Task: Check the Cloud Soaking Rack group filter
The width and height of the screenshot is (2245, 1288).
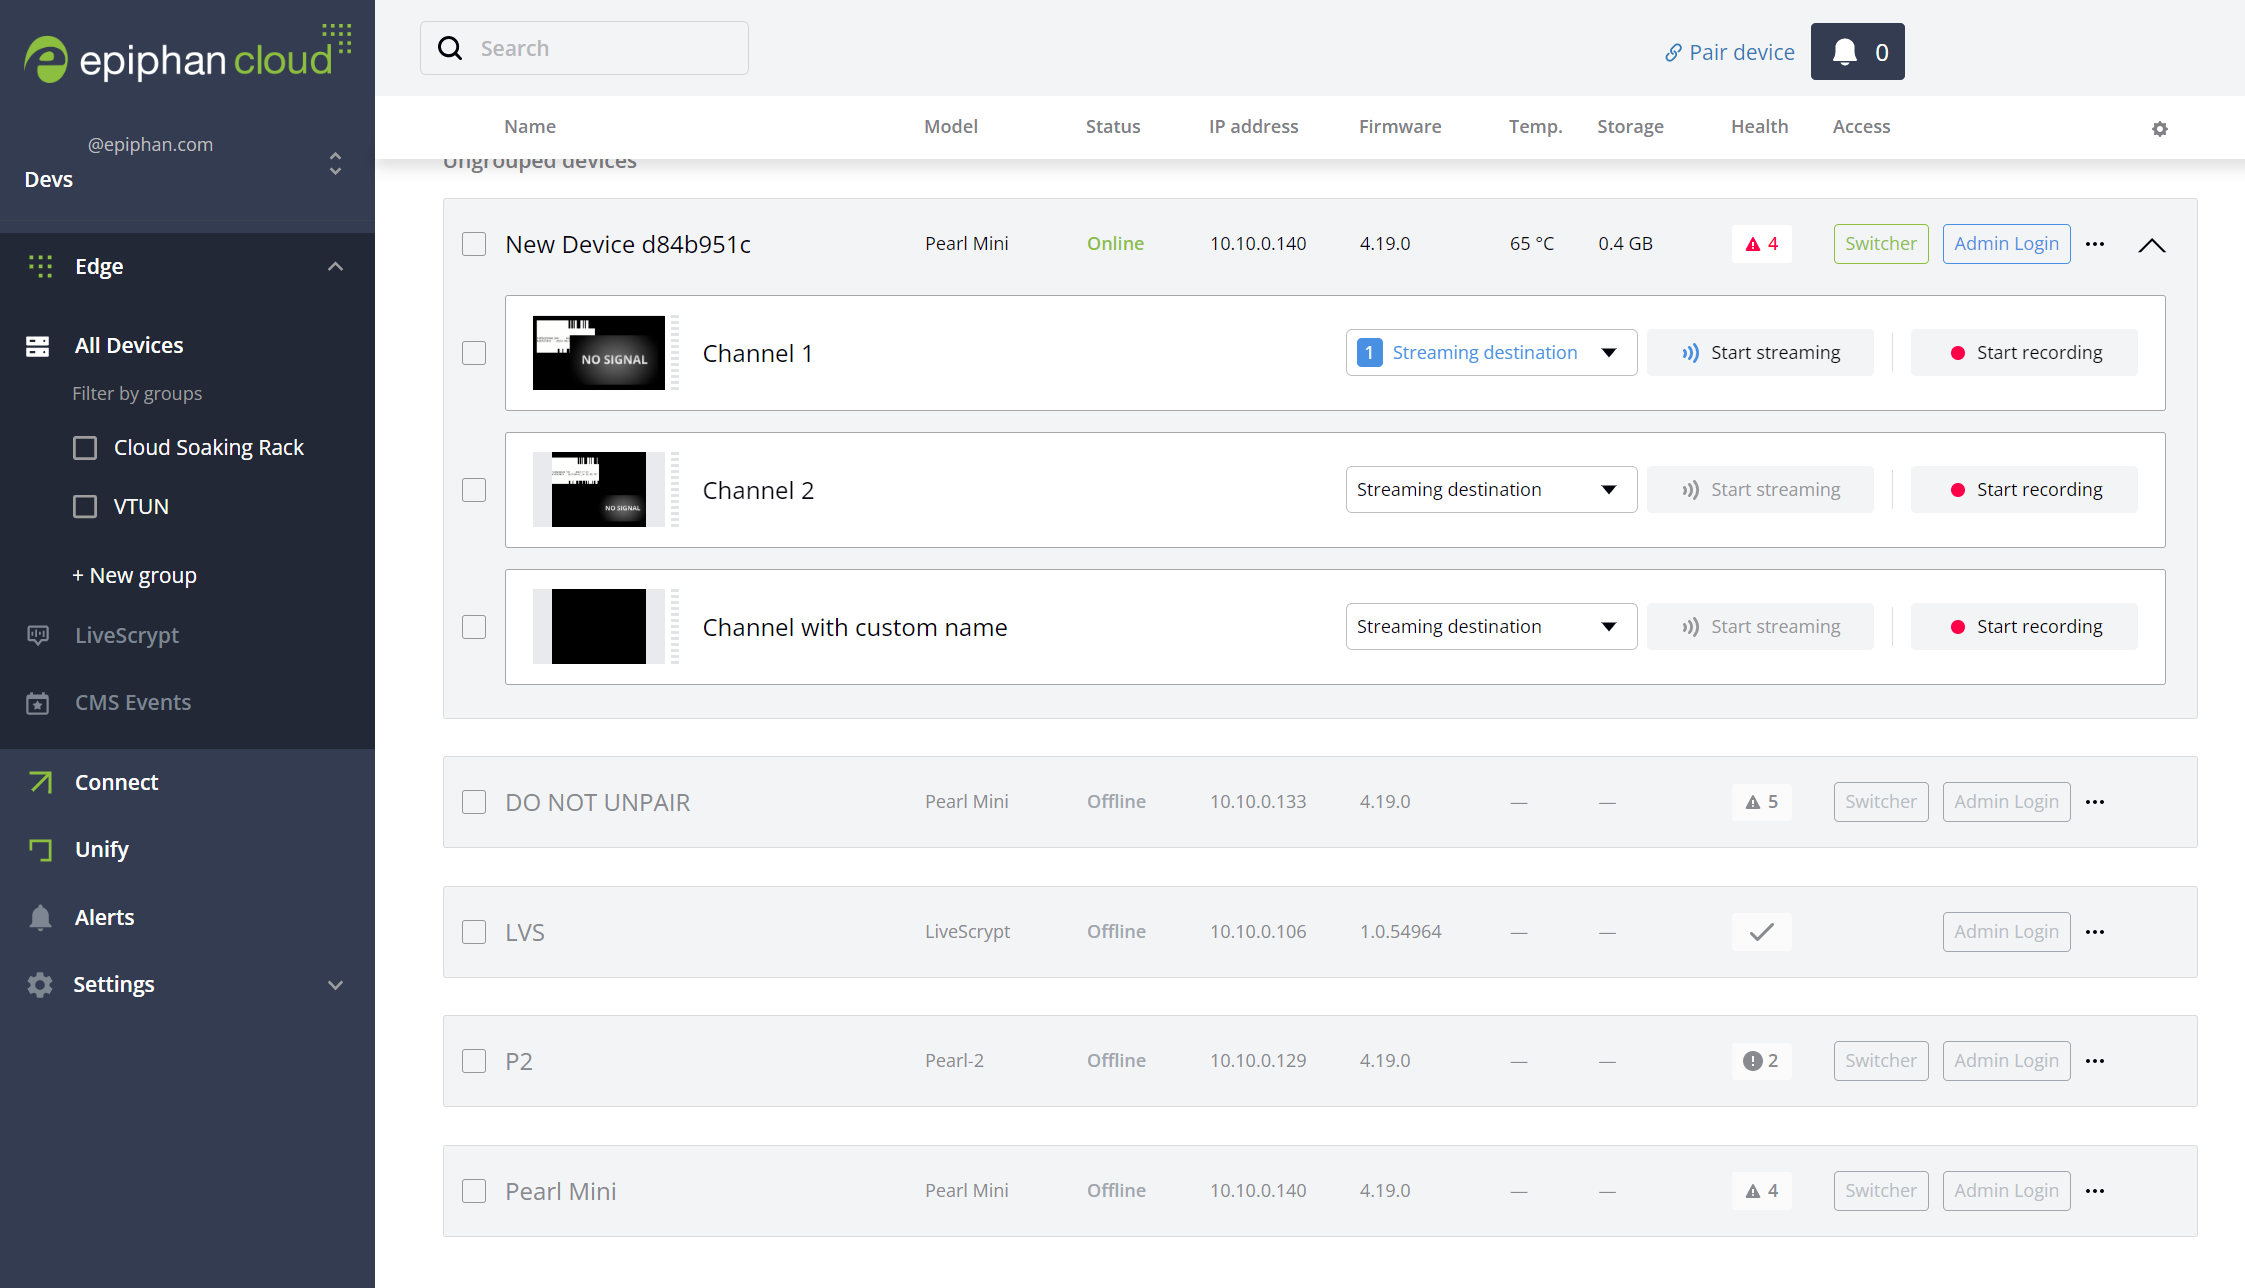Action: click(x=85, y=448)
